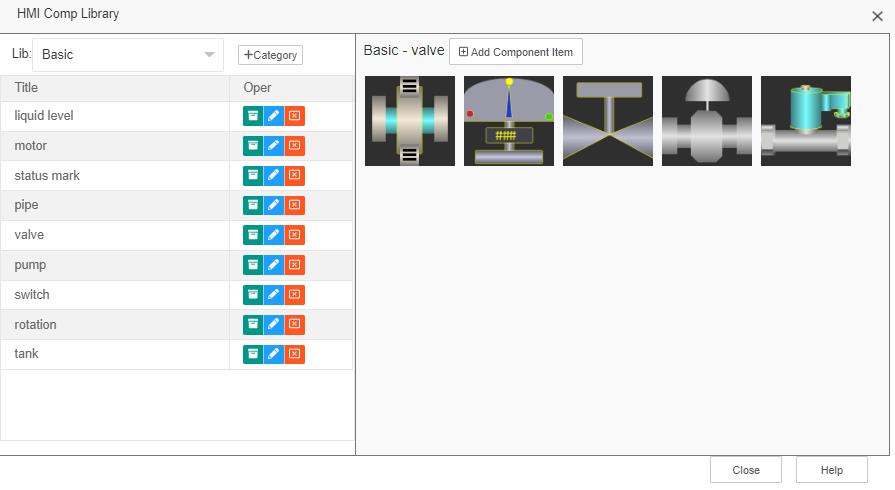
Task: Select the tank row title
Action: 26,354
